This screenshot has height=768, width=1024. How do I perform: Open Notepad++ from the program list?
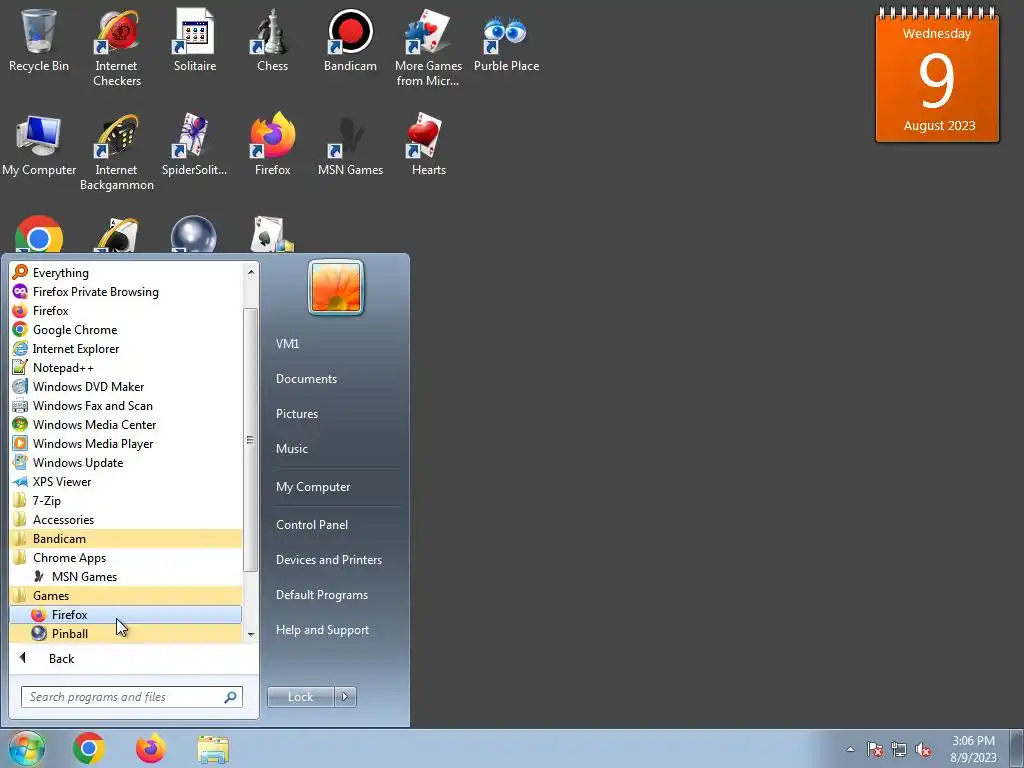tap(126, 367)
